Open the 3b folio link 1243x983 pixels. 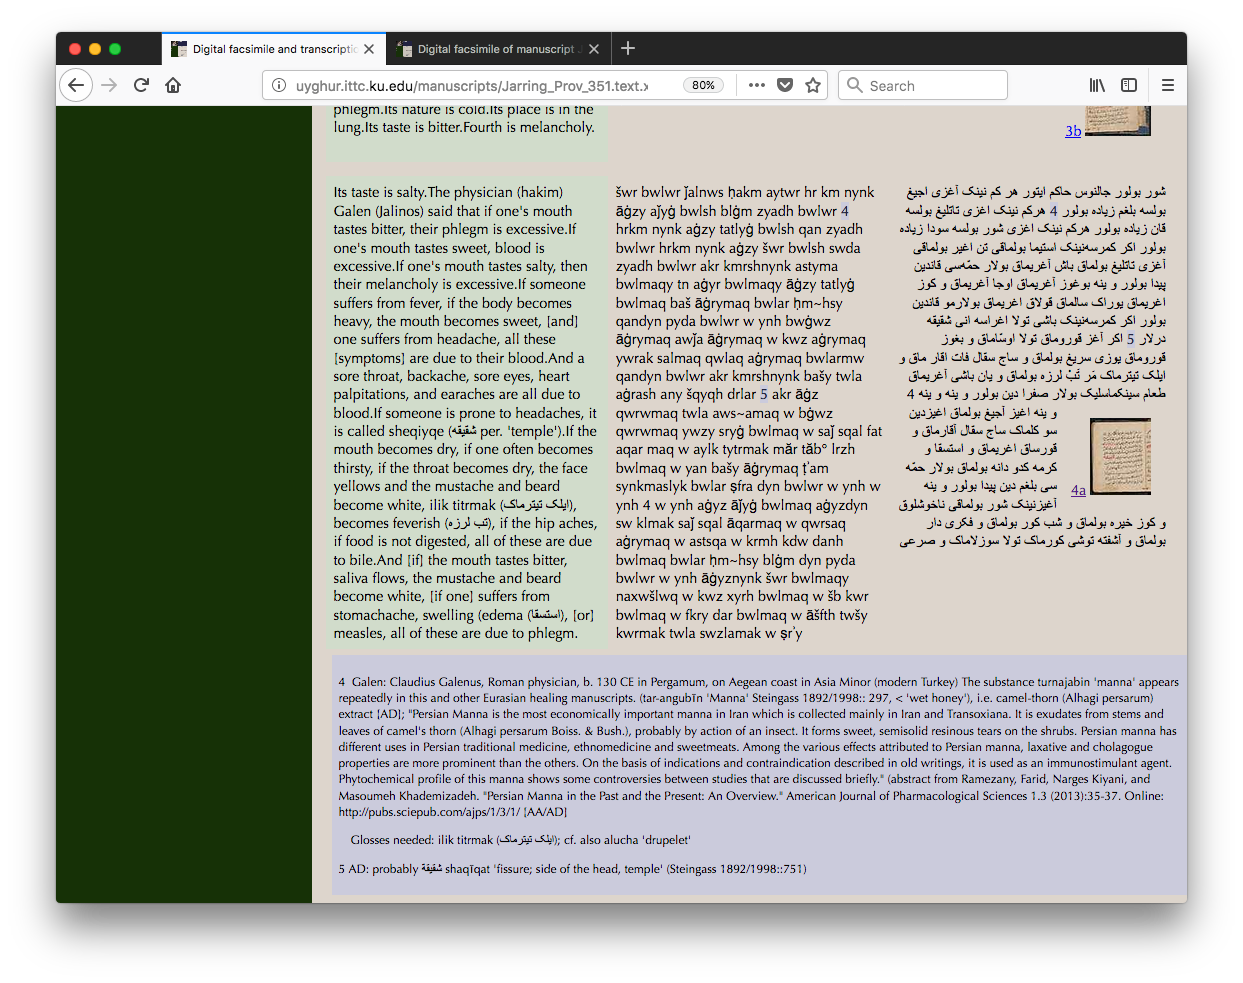click(1073, 130)
